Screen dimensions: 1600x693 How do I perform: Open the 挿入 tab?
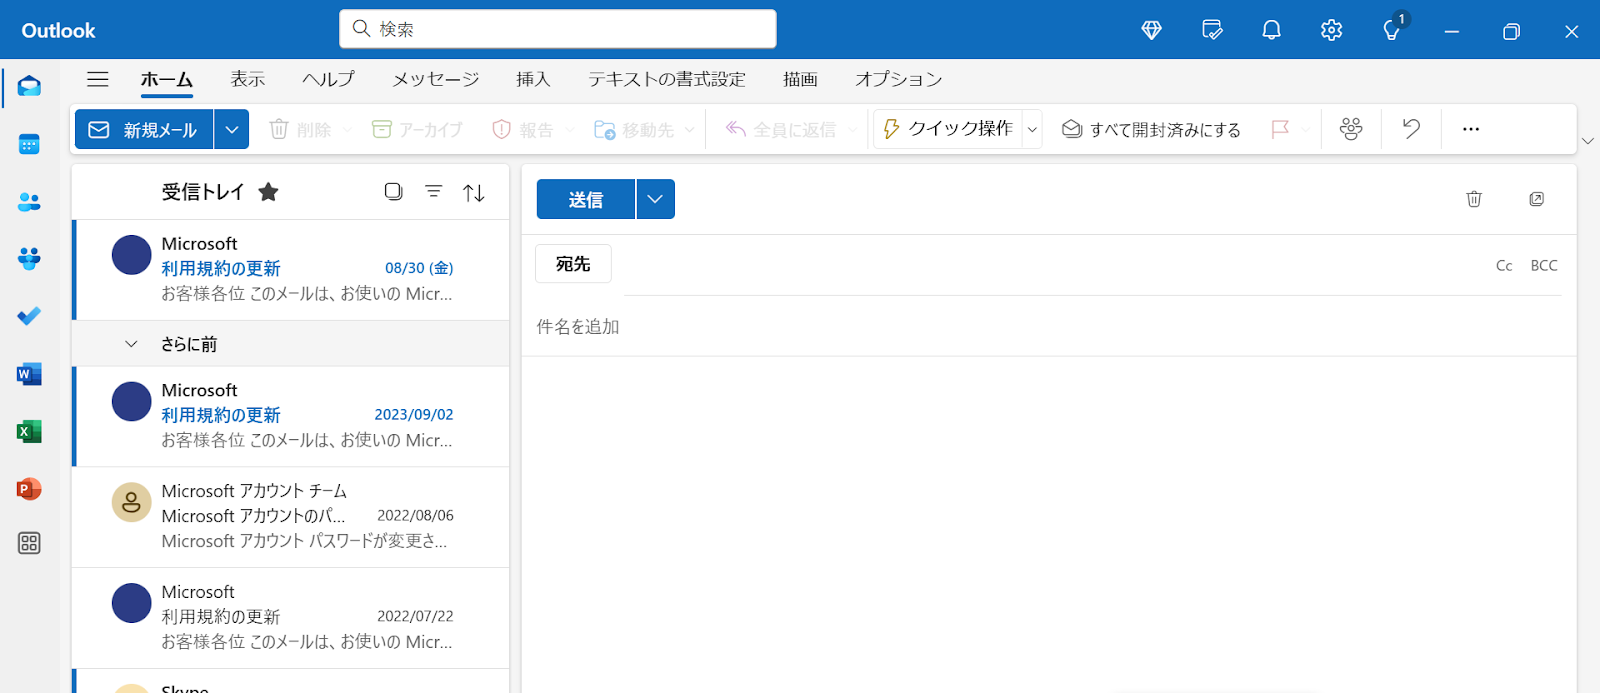pyautogui.click(x=533, y=79)
